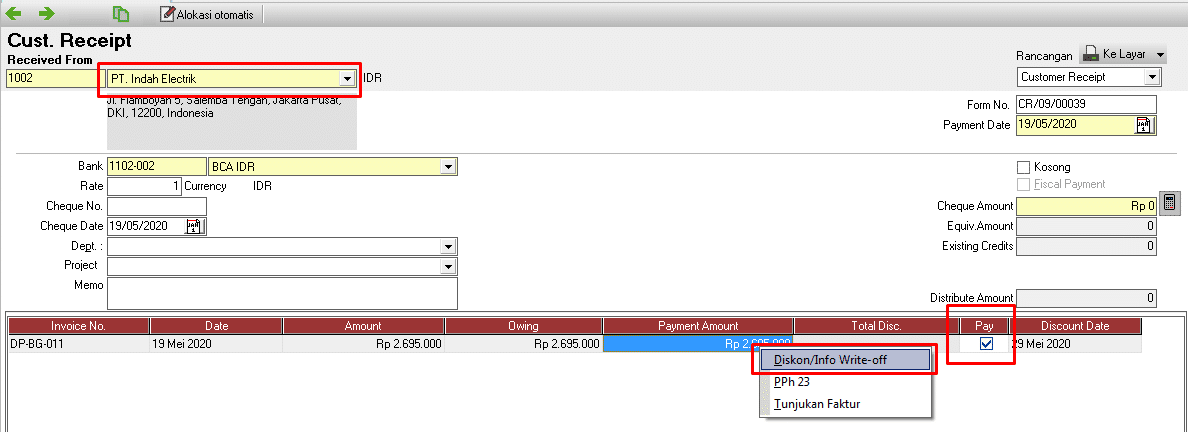Screen dimensions: 1188x432
Task: Click into the Memo text field
Action: click(282, 293)
